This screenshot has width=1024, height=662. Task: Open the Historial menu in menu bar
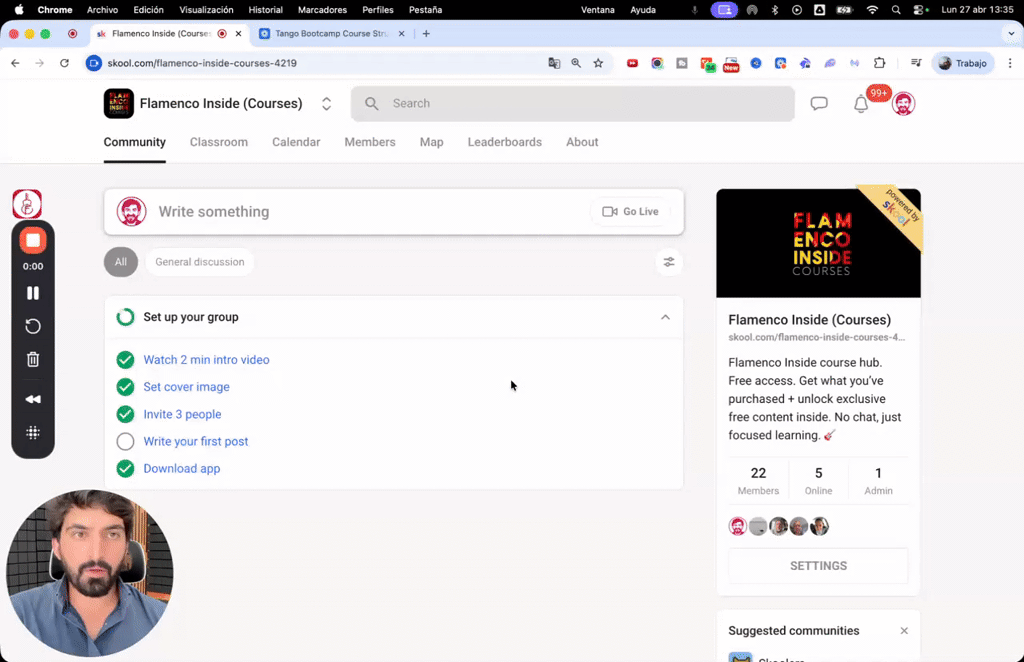click(x=265, y=10)
